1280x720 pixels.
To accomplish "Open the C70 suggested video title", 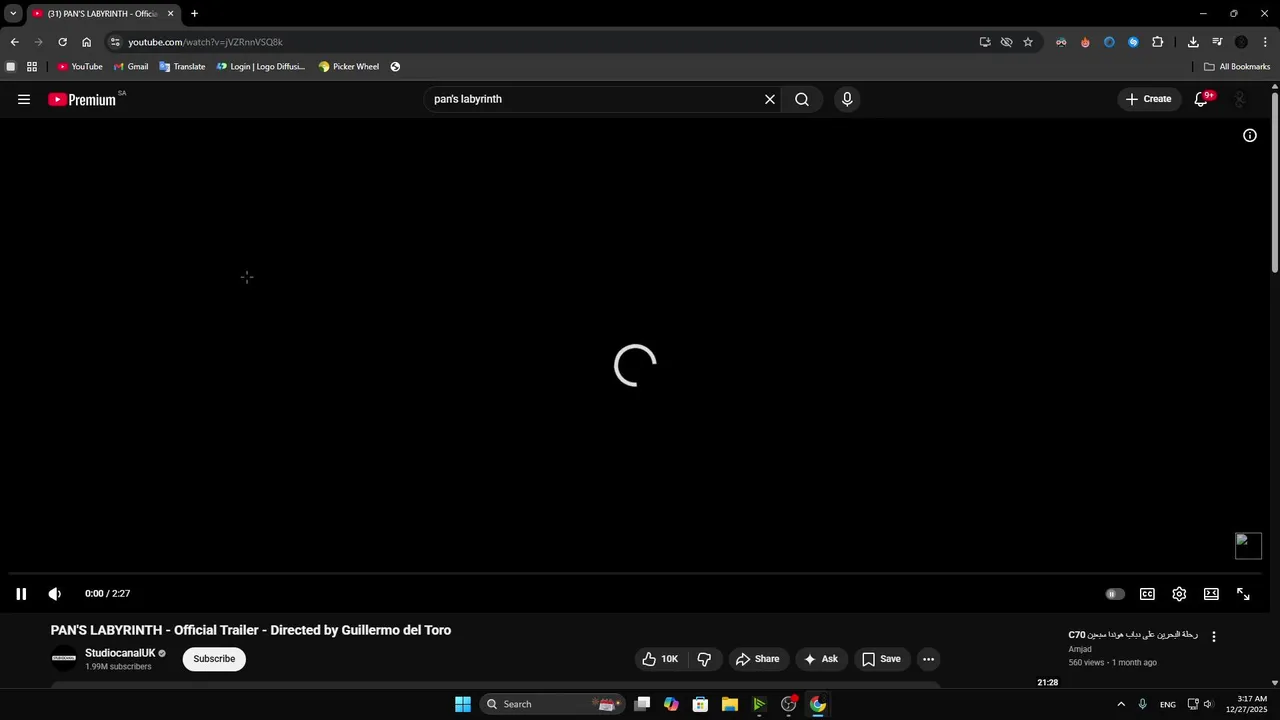I will tap(1133, 635).
